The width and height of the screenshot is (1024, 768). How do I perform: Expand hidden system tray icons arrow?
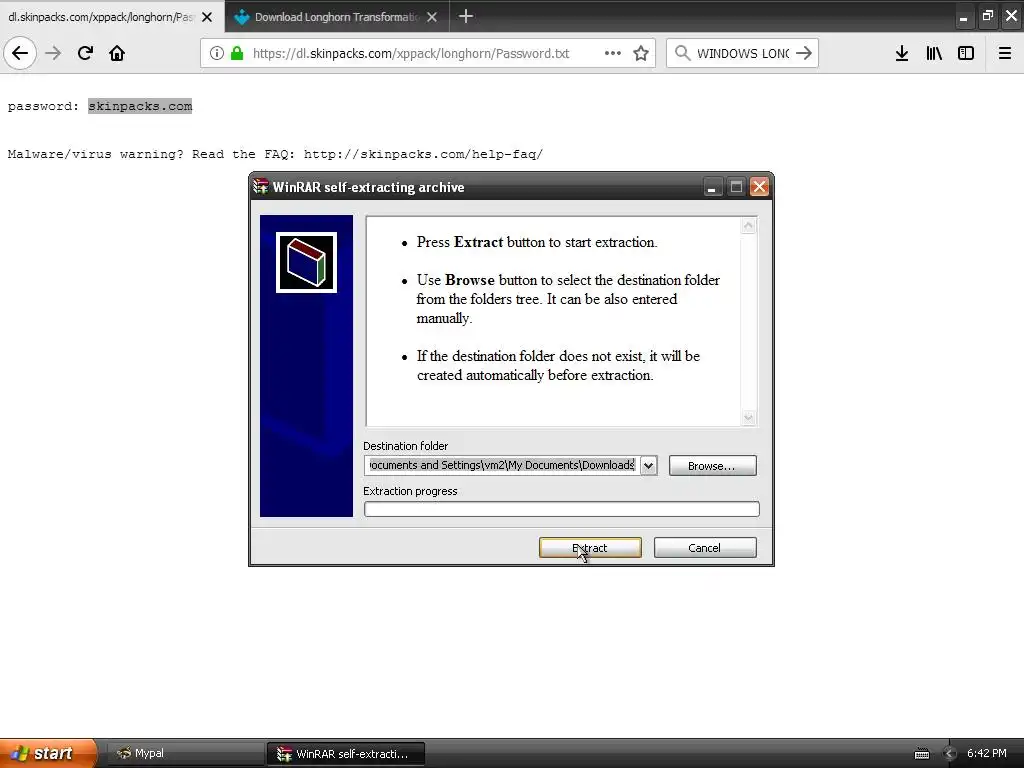click(949, 754)
